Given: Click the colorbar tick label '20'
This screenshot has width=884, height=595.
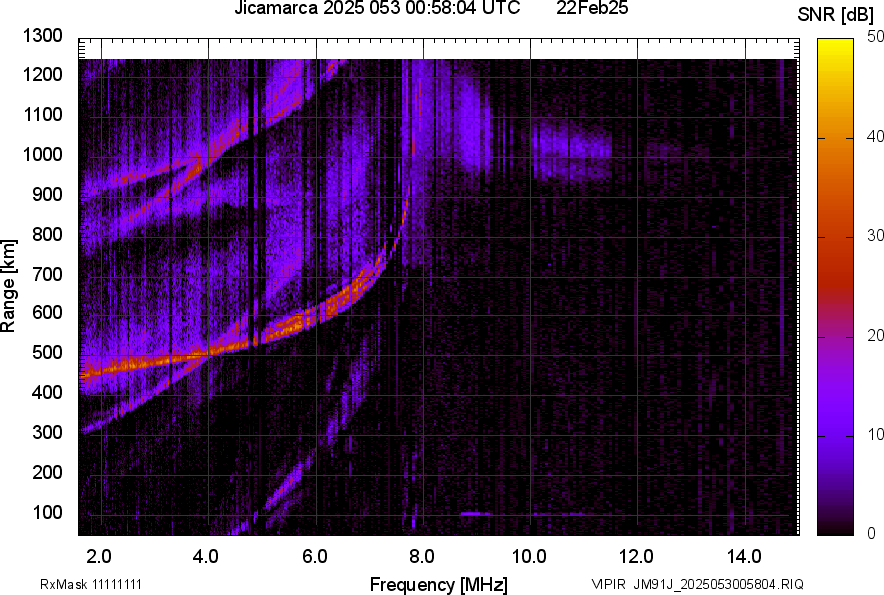Looking at the screenshot, I should pyautogui.click(x=875, y=336).
